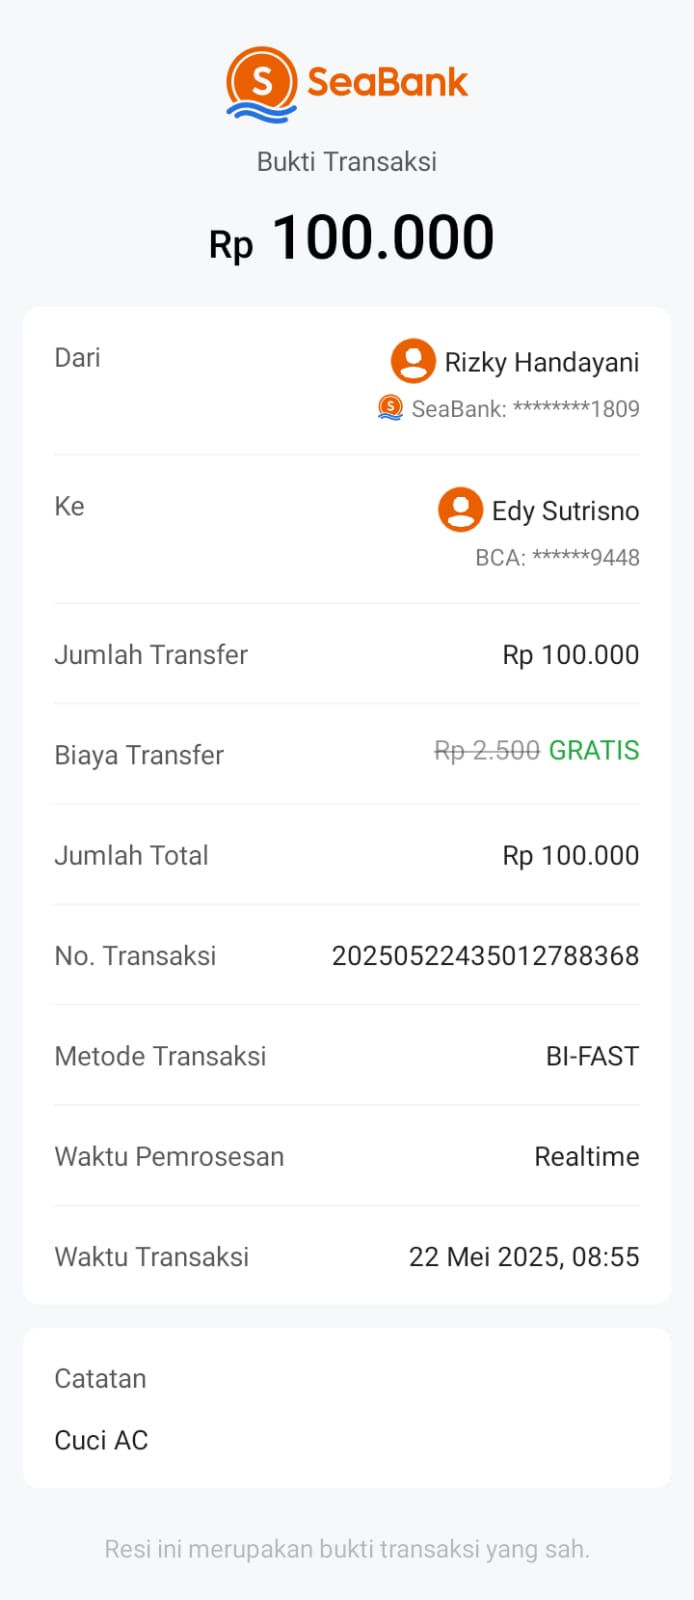Click the Bukti Transaksi heading
694x1600 pixels.
(x=347, y=162)
